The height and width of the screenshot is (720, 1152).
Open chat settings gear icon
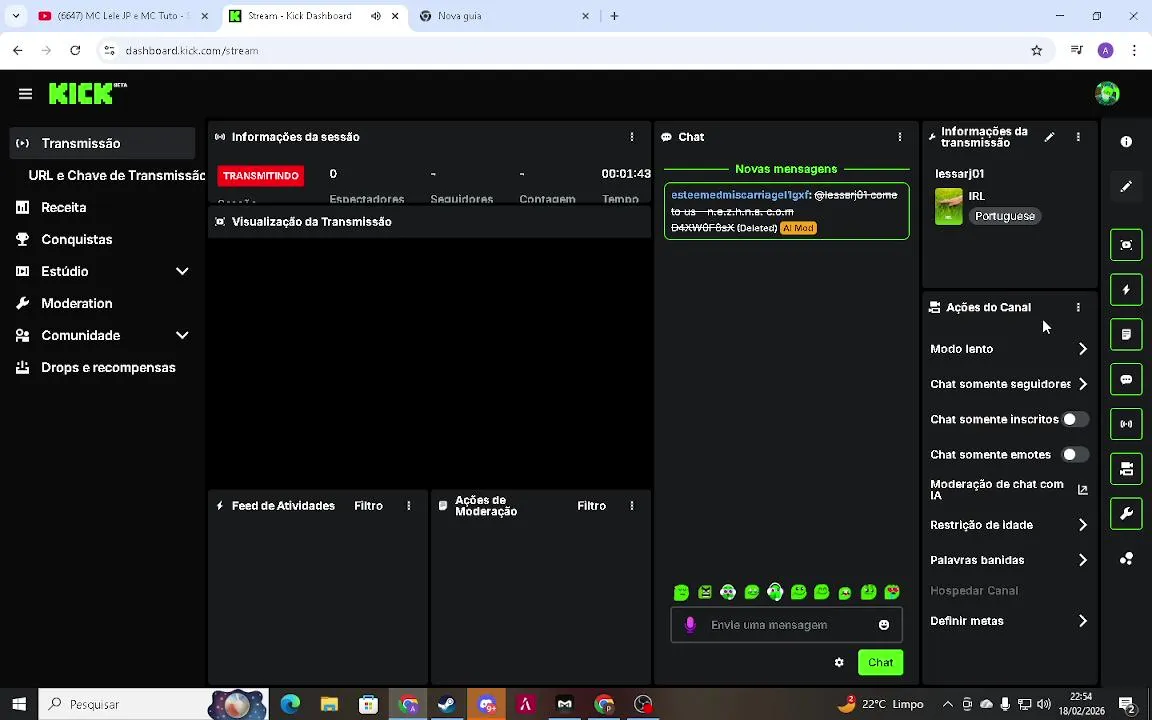(839, 662)
